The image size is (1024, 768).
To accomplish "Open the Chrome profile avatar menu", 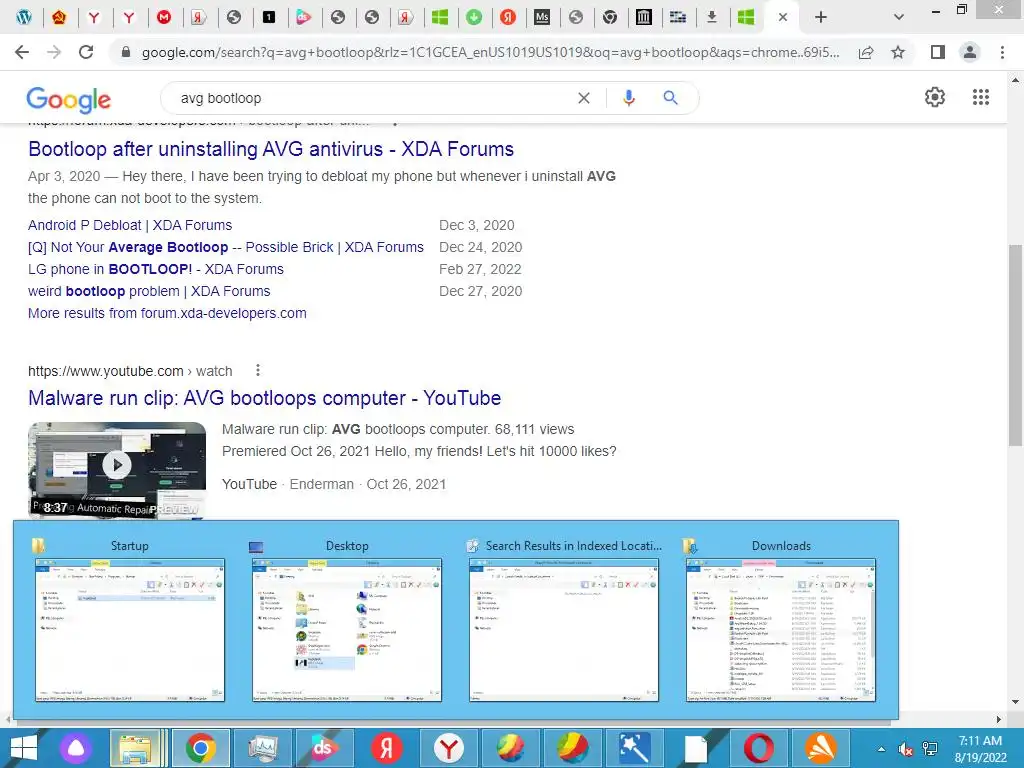I will pyautogui.click(x=970, y=52).
